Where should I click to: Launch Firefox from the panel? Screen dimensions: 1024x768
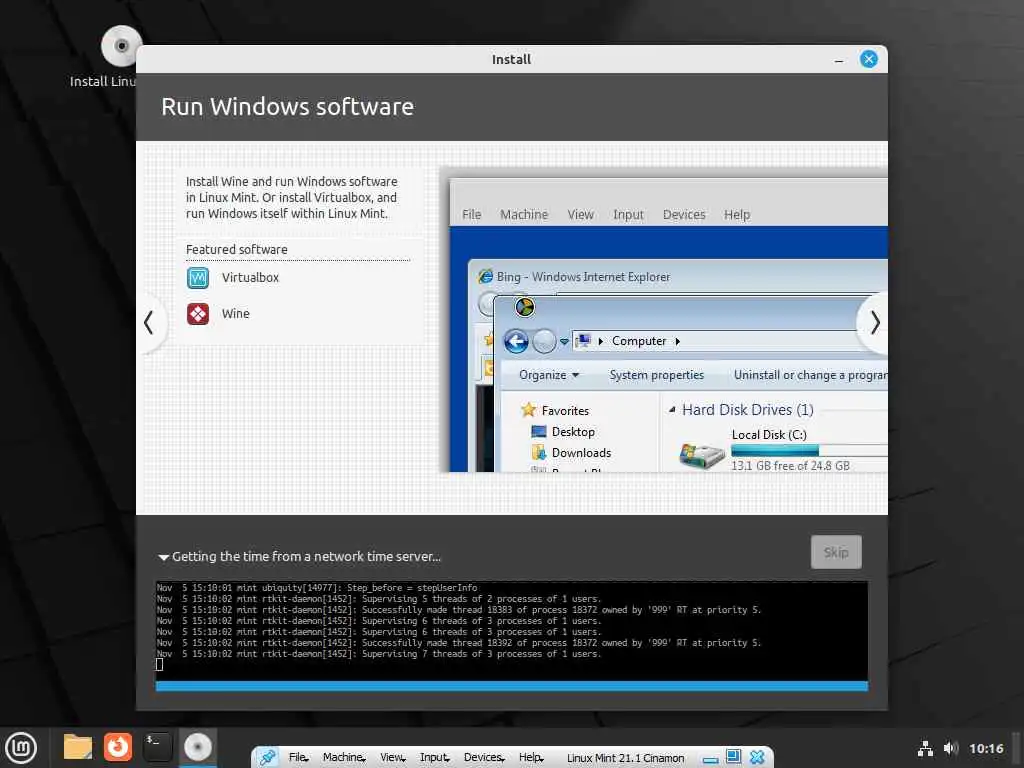tap(118, 747)
